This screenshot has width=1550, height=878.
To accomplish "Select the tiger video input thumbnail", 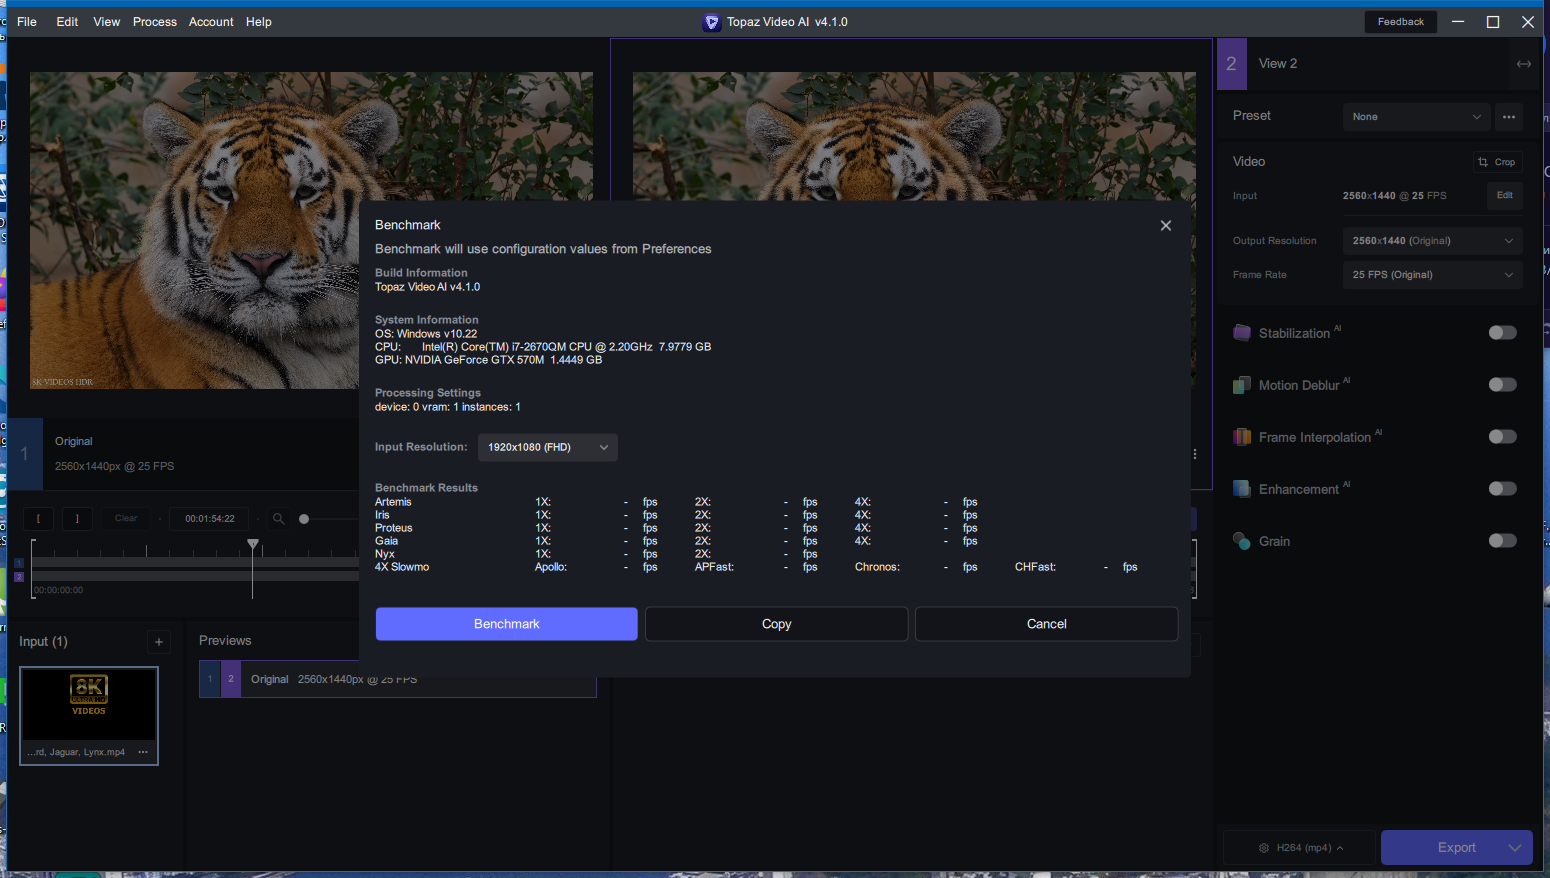I will [x=89, y=716].
